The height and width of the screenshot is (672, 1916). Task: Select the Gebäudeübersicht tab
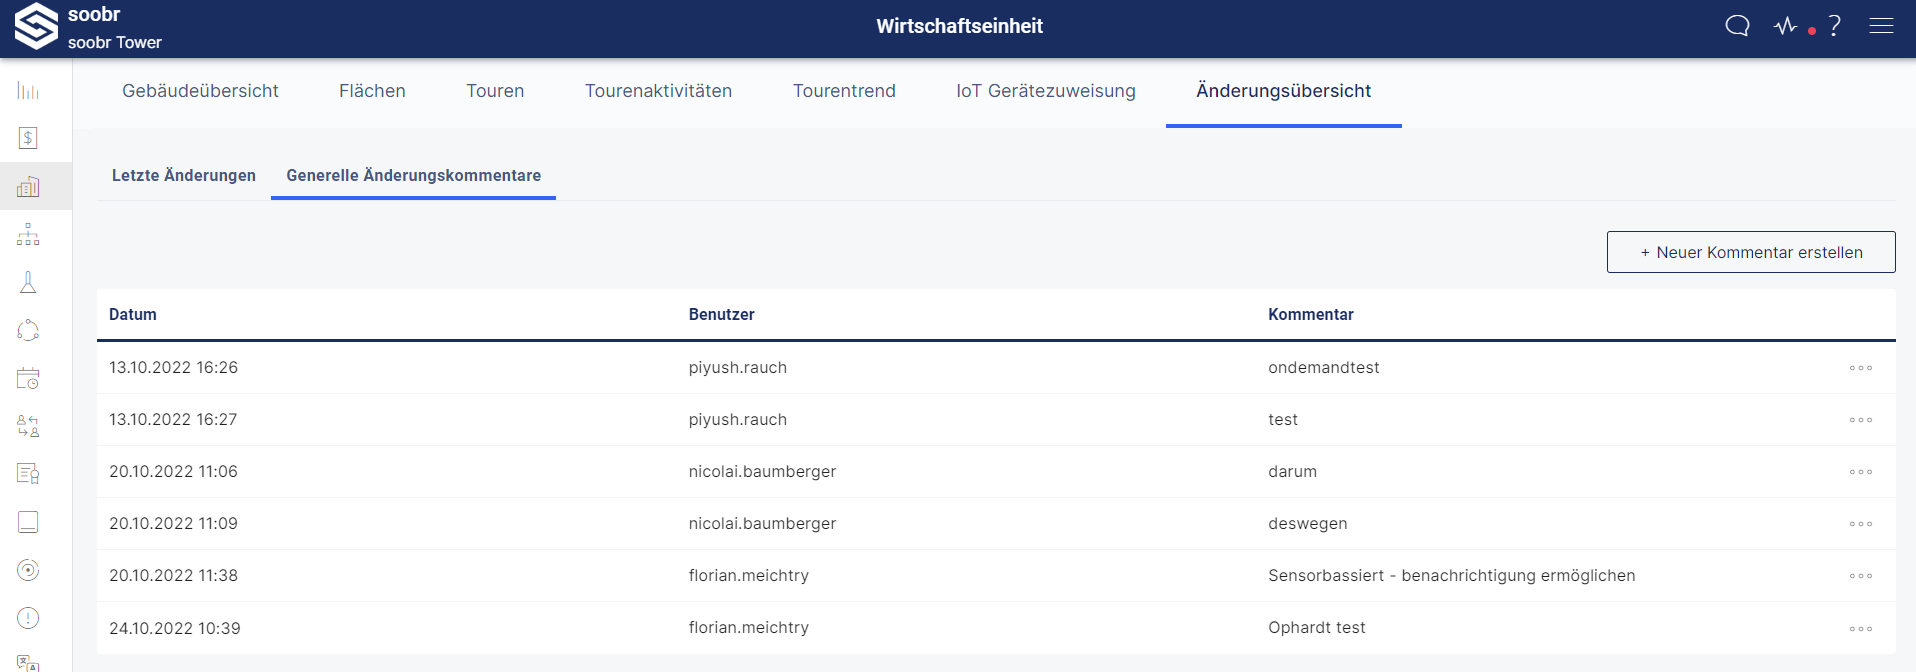click(x=200, y=91)
